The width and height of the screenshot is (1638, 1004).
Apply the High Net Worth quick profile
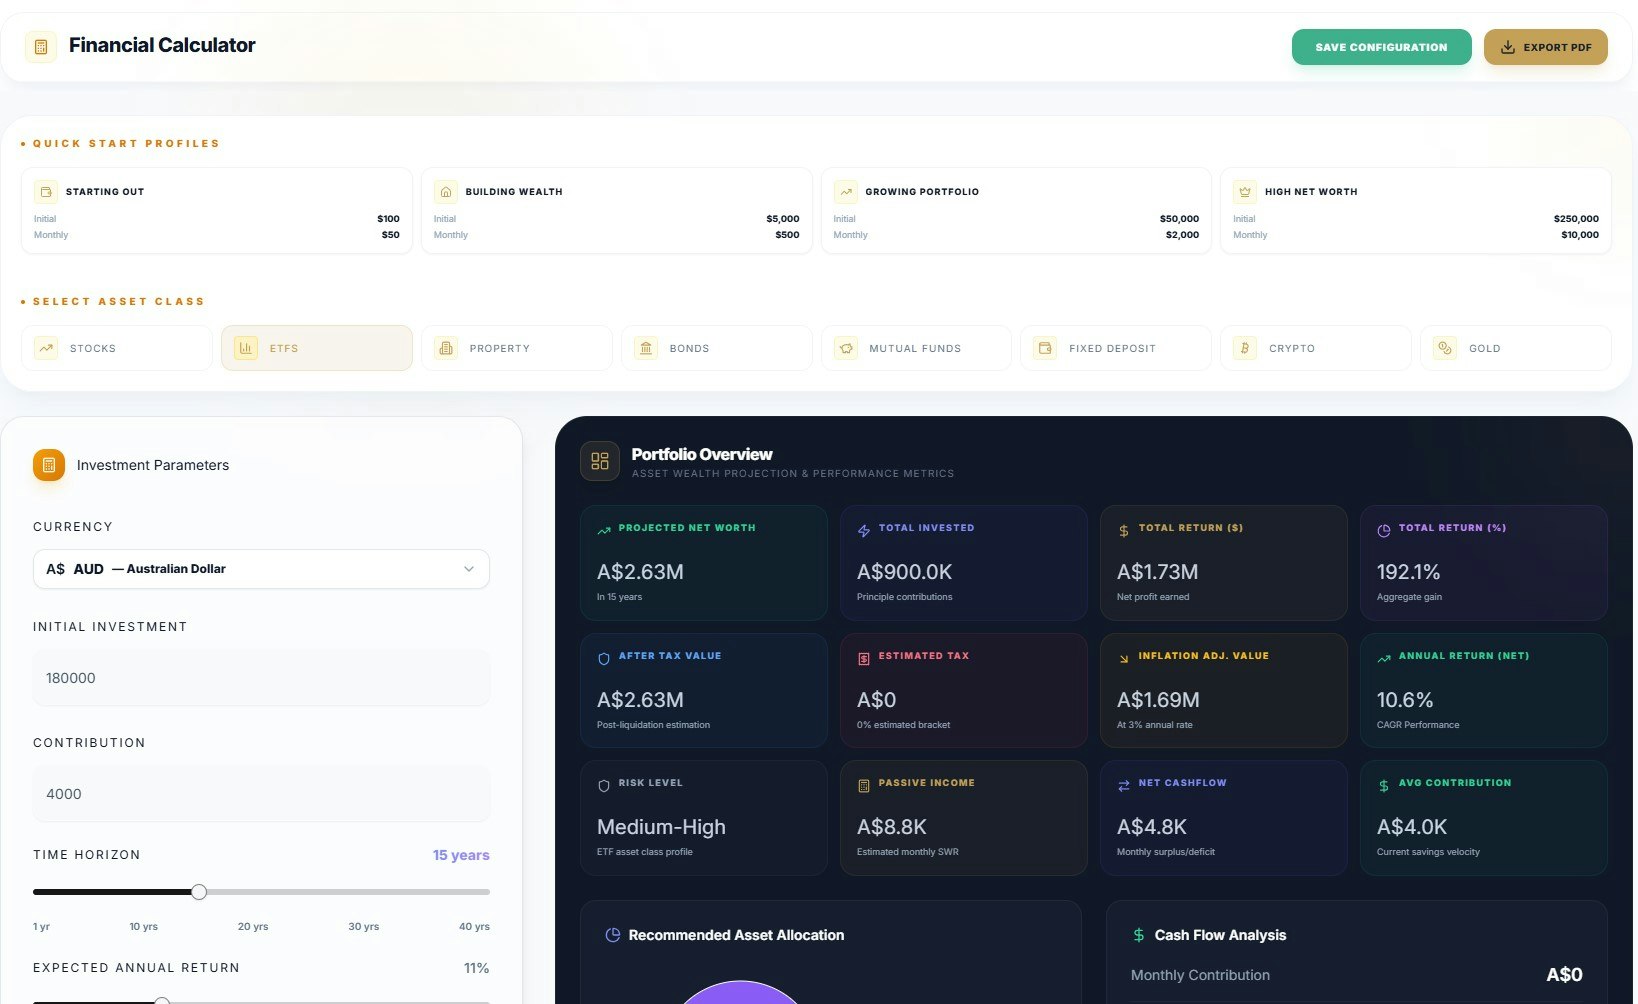[1416, 211]
